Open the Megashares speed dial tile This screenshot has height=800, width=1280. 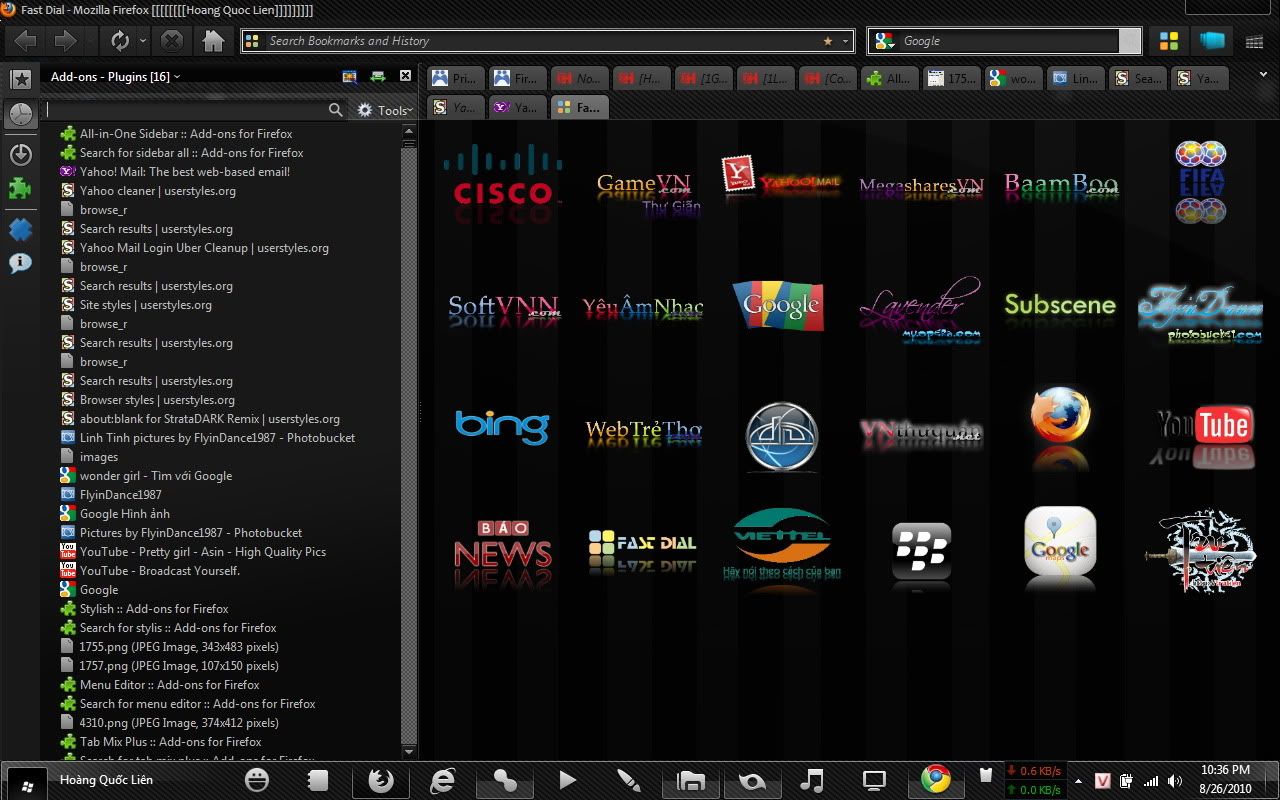[x=921, y=187]
